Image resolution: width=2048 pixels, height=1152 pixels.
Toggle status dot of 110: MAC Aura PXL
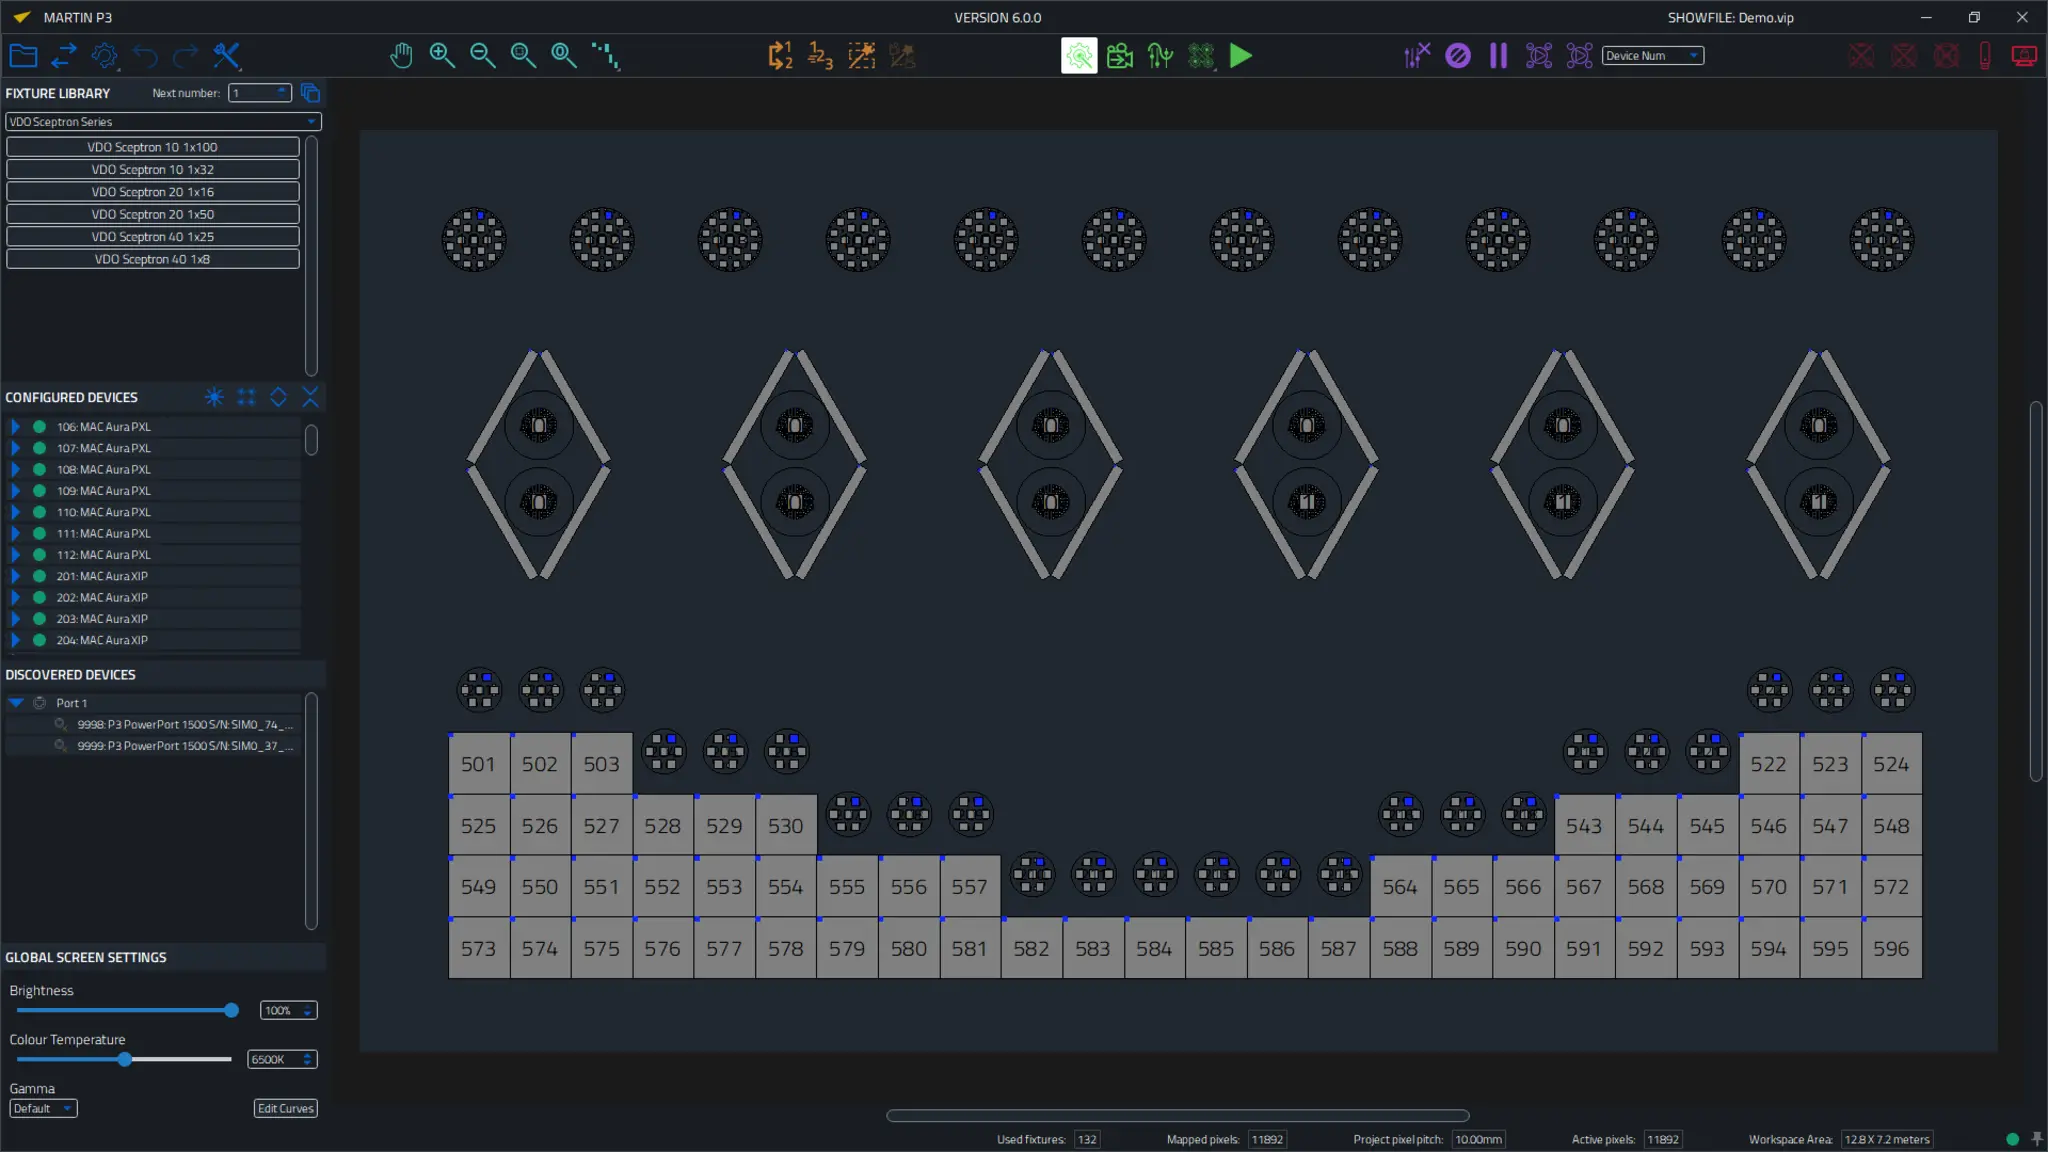(x=39, y=512)
